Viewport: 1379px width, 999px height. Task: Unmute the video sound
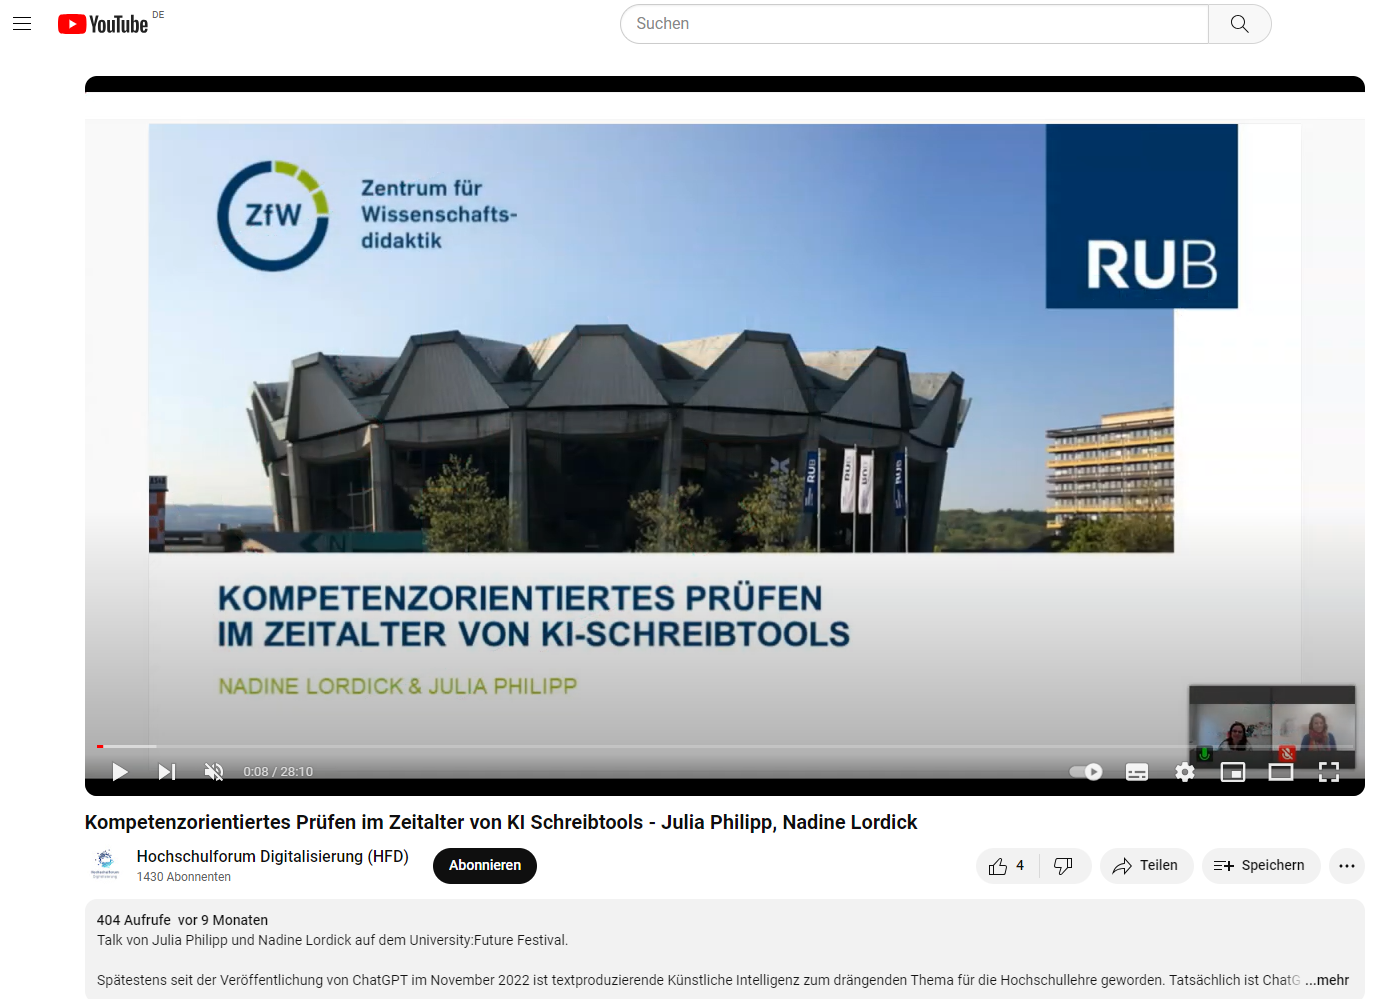(214, 772)
